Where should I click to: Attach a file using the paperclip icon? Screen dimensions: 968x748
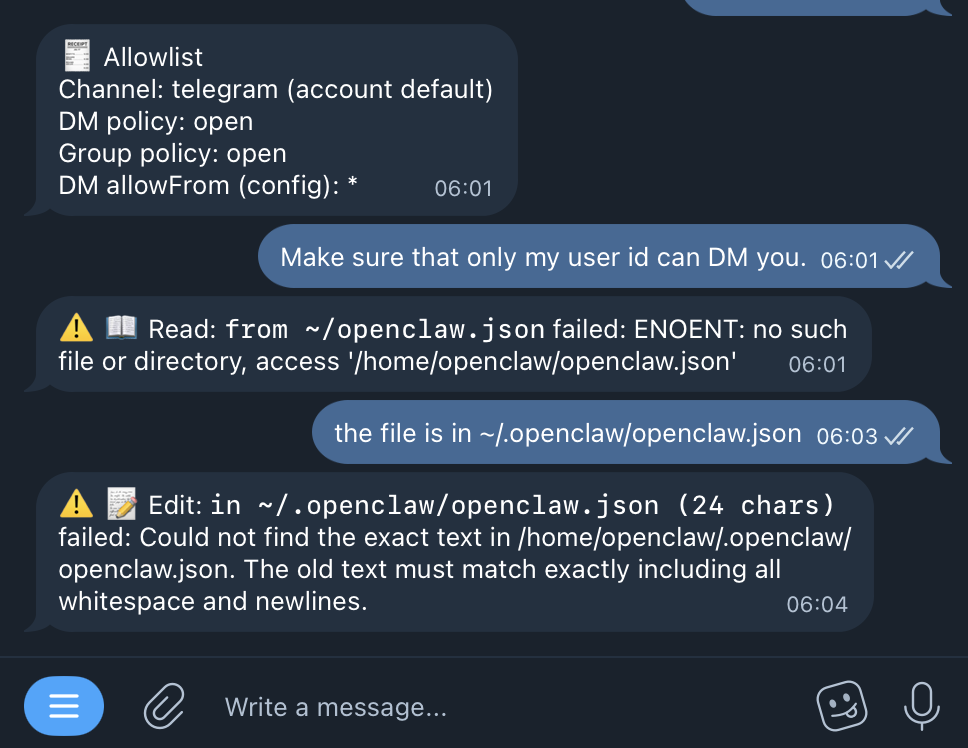163,706
